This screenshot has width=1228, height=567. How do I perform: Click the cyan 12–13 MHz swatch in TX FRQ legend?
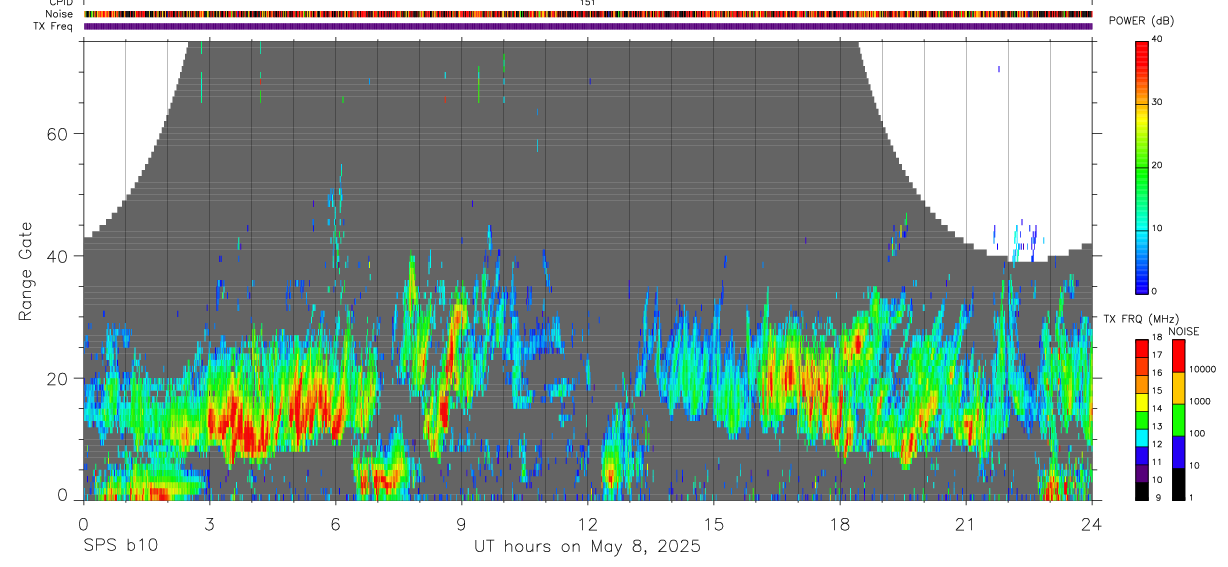pos(1141,437)
